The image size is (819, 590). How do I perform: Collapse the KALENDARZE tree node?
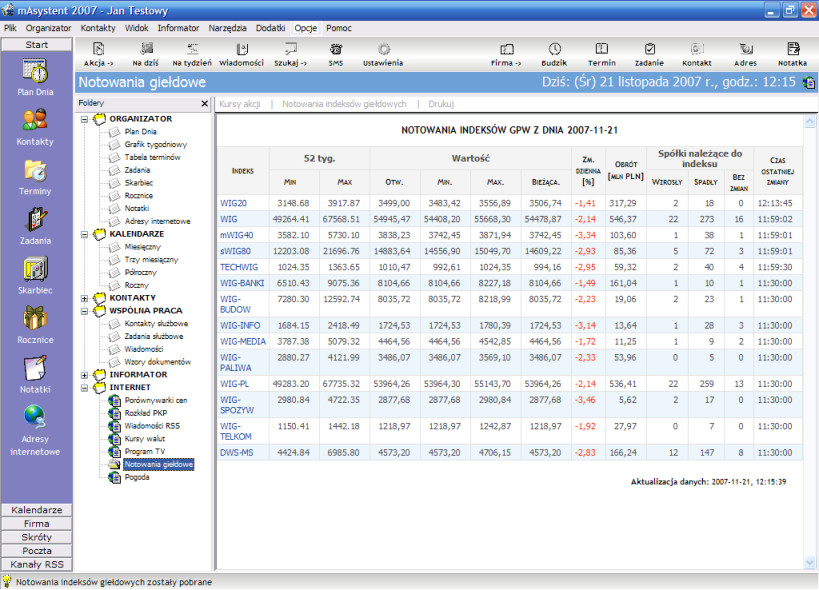tap(84, 234)
